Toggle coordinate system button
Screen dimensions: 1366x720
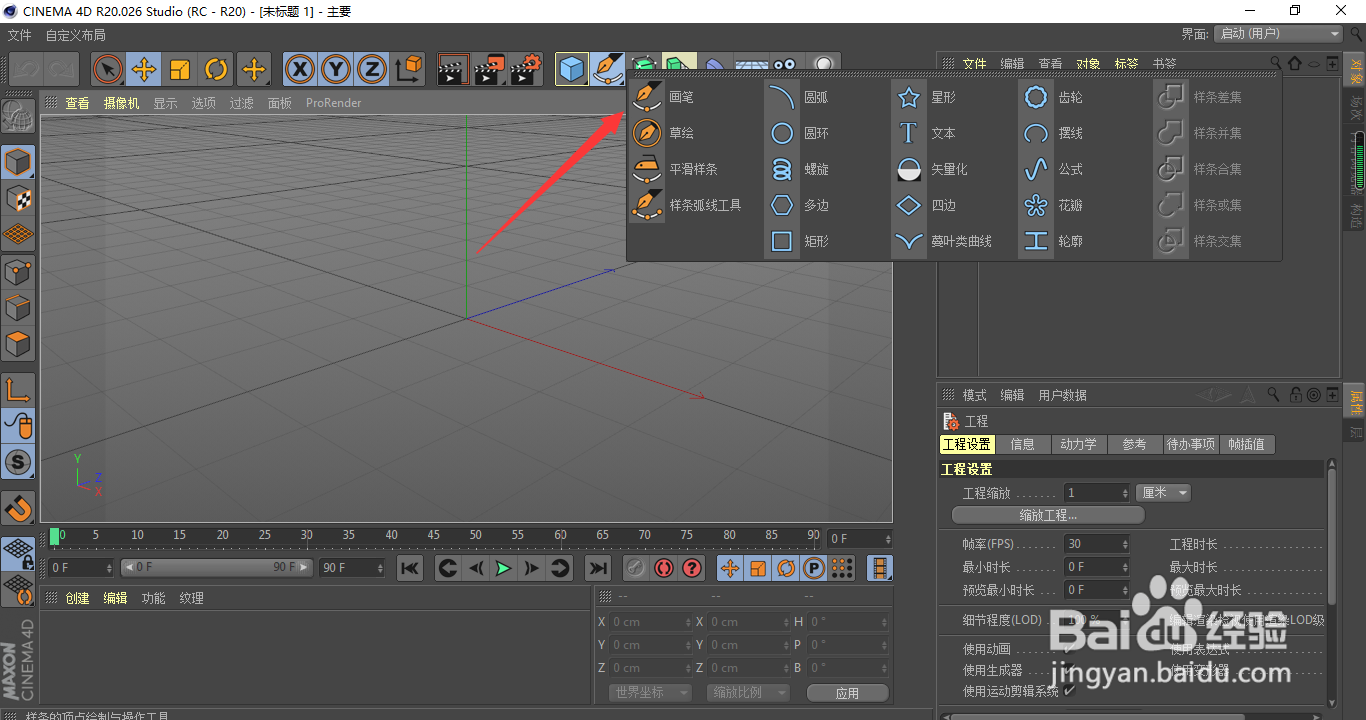(x=409, y=69)
